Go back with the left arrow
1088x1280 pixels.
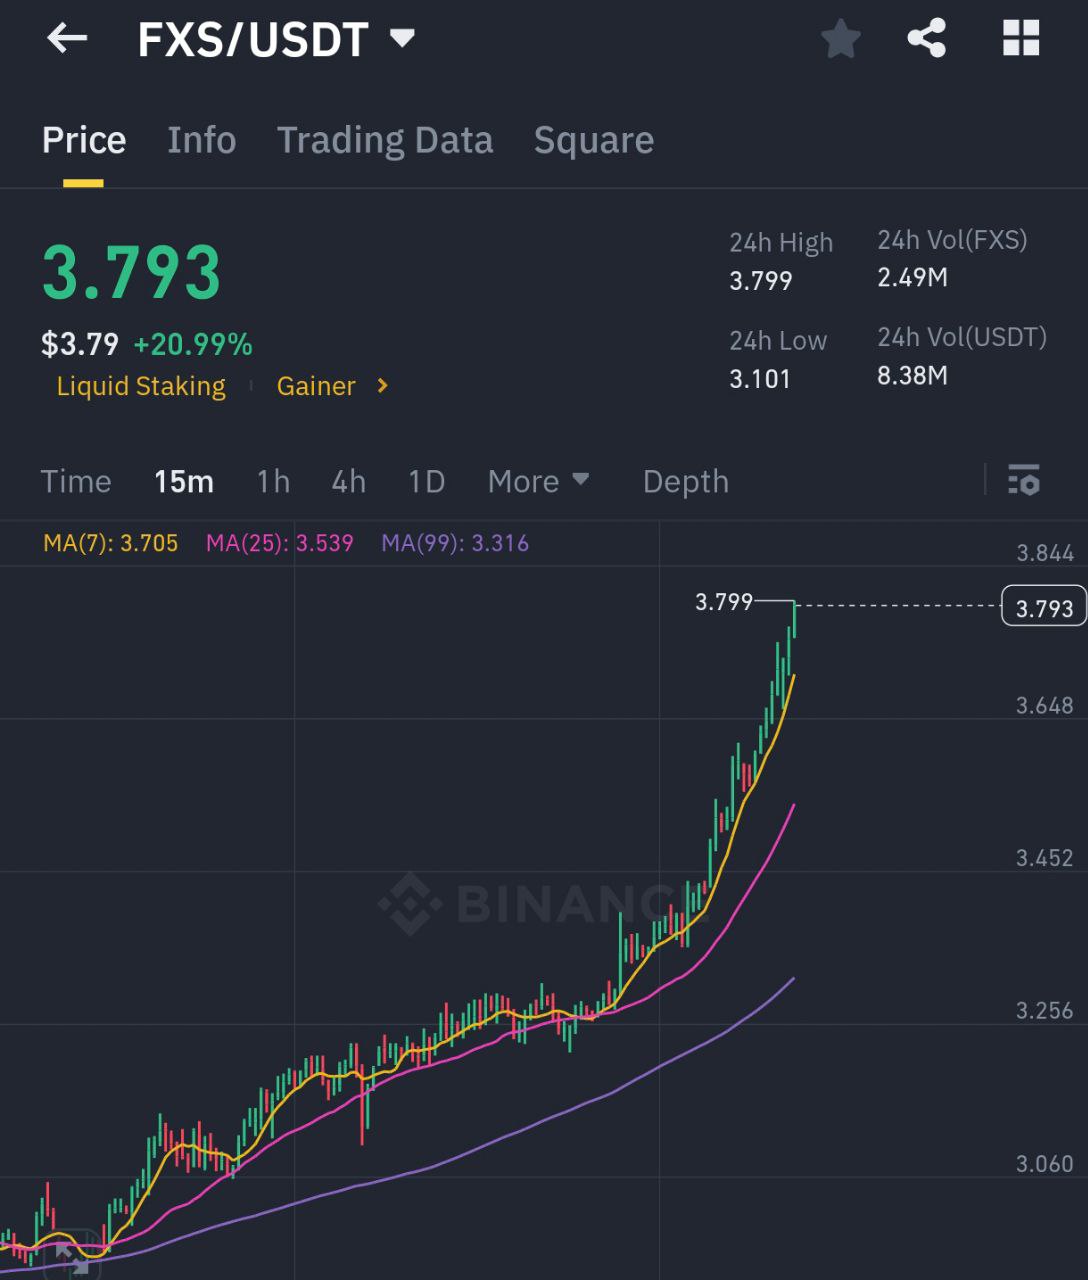pos(67,39)
